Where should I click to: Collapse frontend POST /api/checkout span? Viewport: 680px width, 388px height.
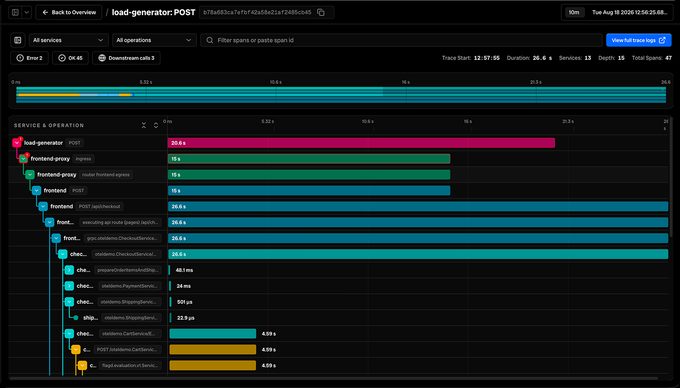43,206
